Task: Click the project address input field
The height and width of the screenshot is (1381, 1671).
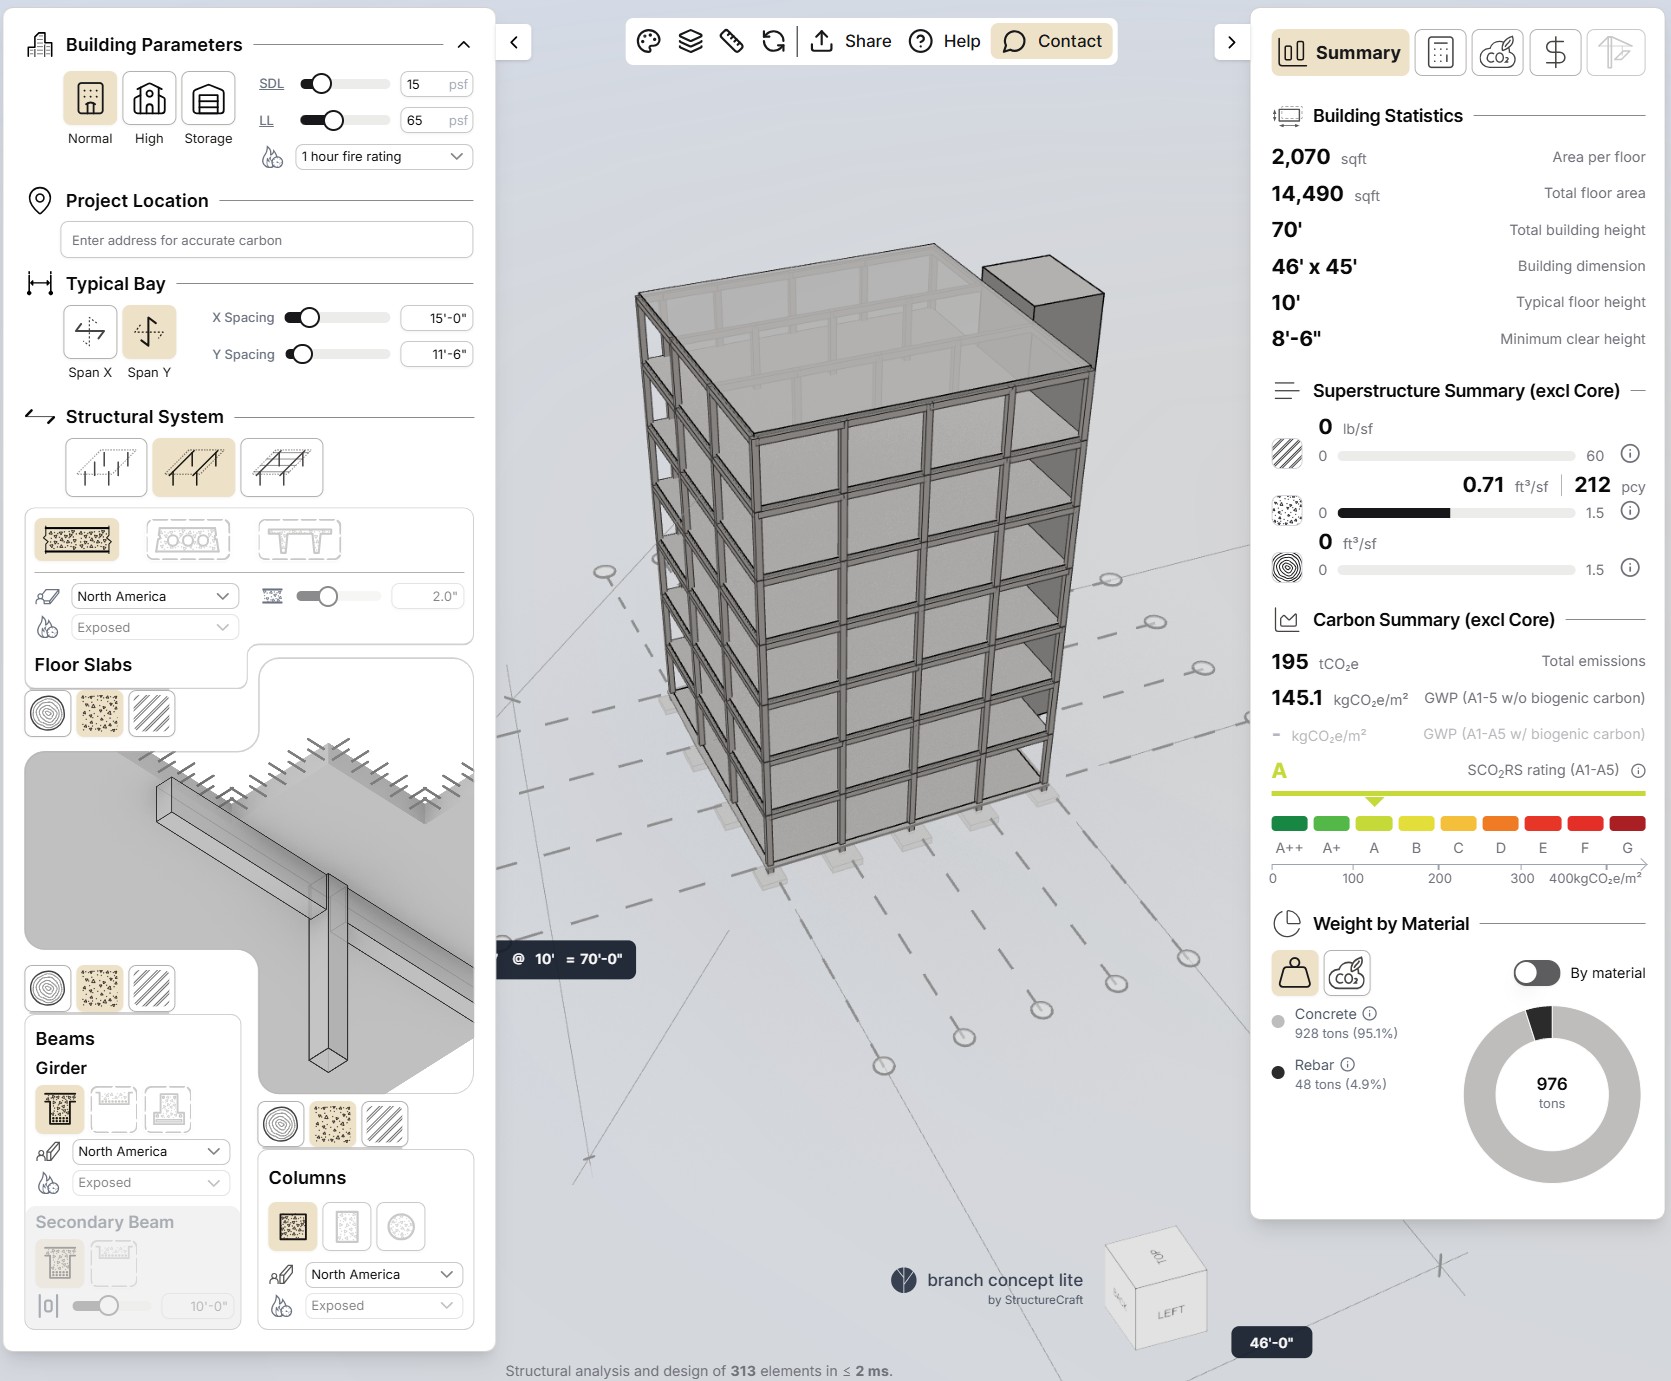Action: click(x=266, y=240)
